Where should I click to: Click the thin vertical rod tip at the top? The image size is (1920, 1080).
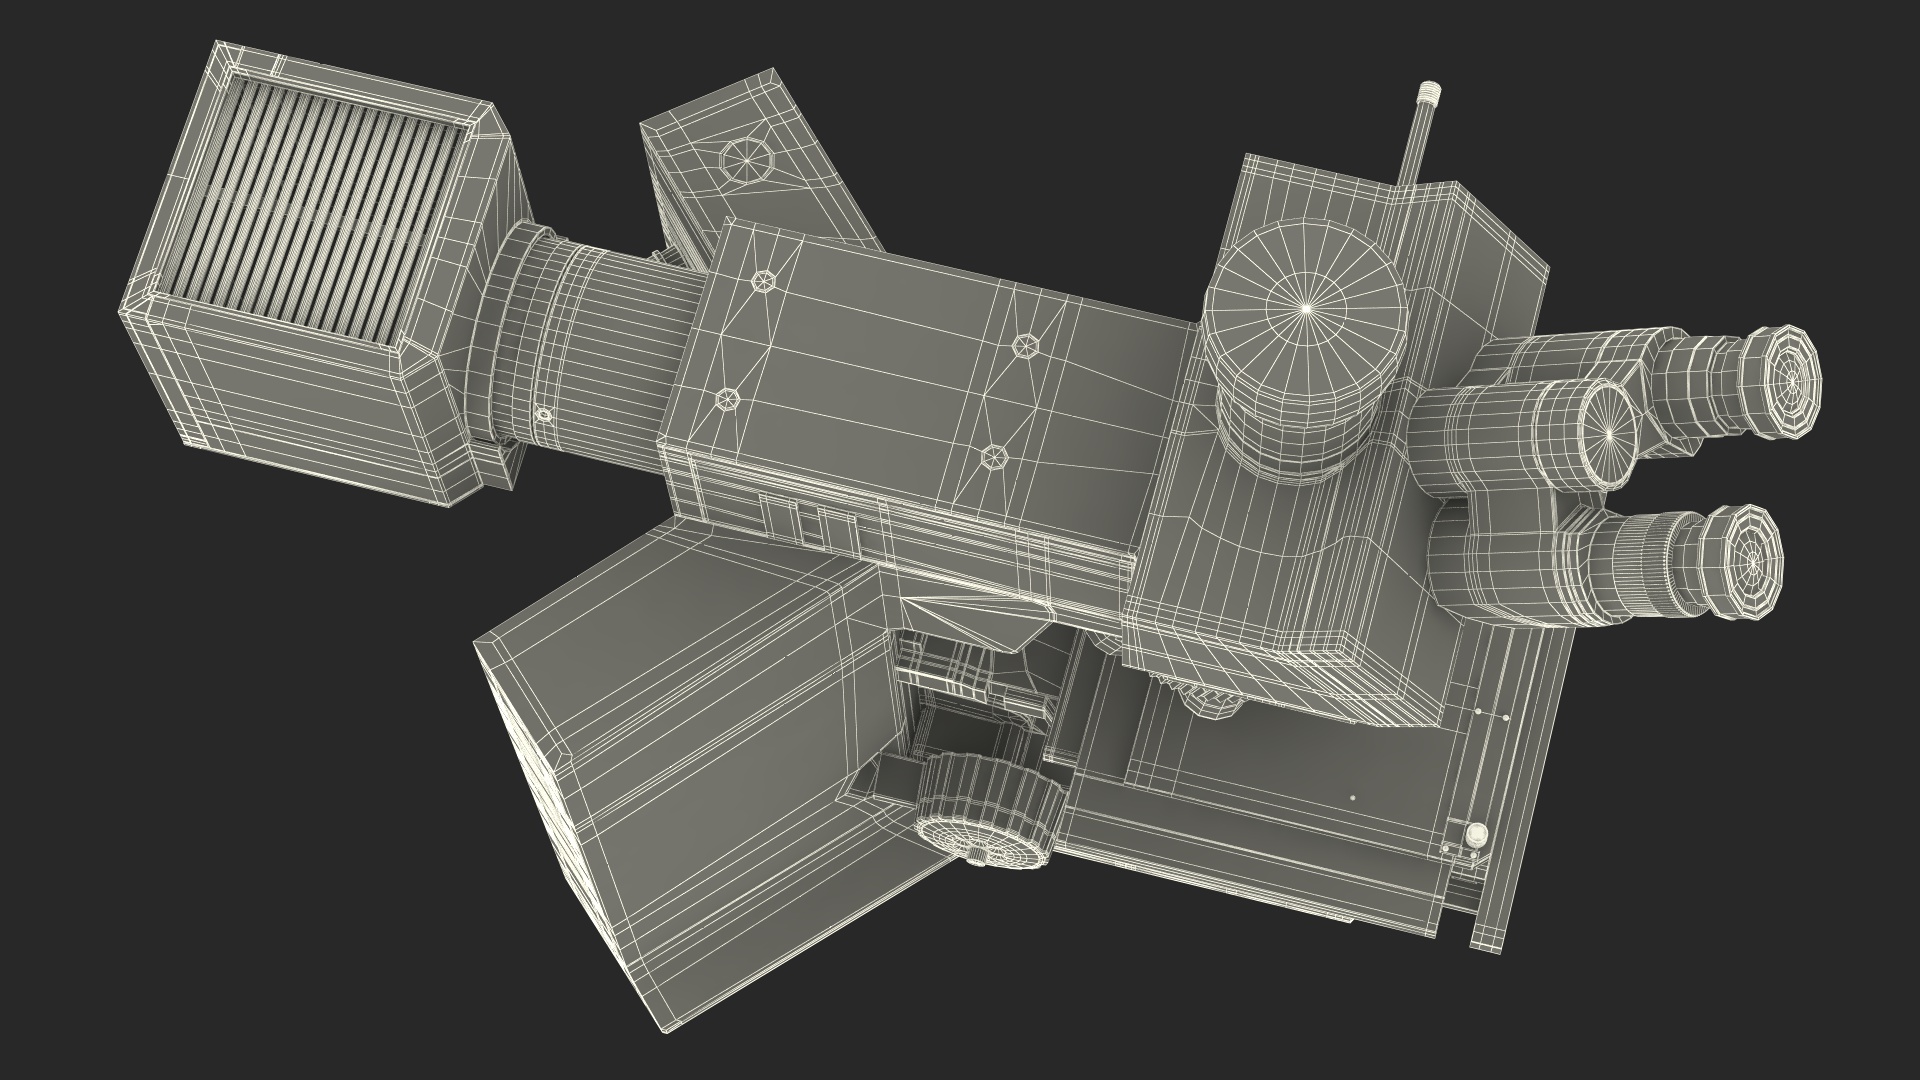1427,95
